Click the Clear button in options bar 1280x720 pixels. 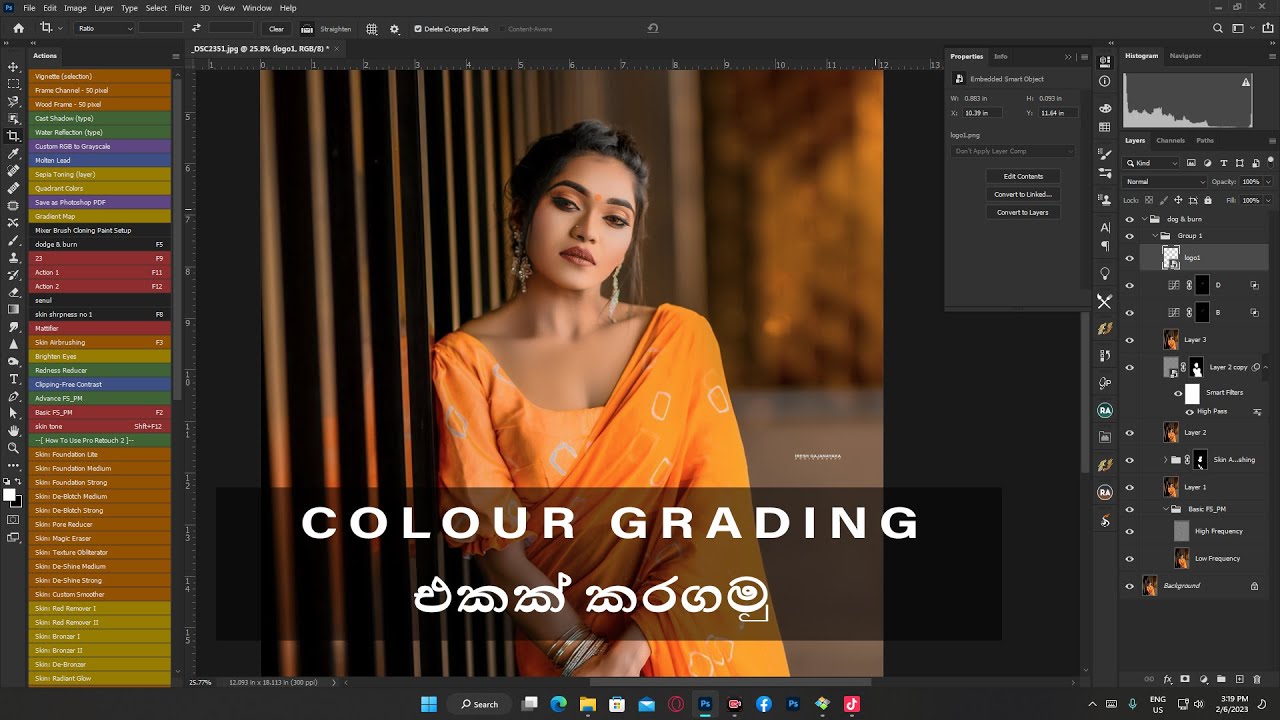(277, 29)
